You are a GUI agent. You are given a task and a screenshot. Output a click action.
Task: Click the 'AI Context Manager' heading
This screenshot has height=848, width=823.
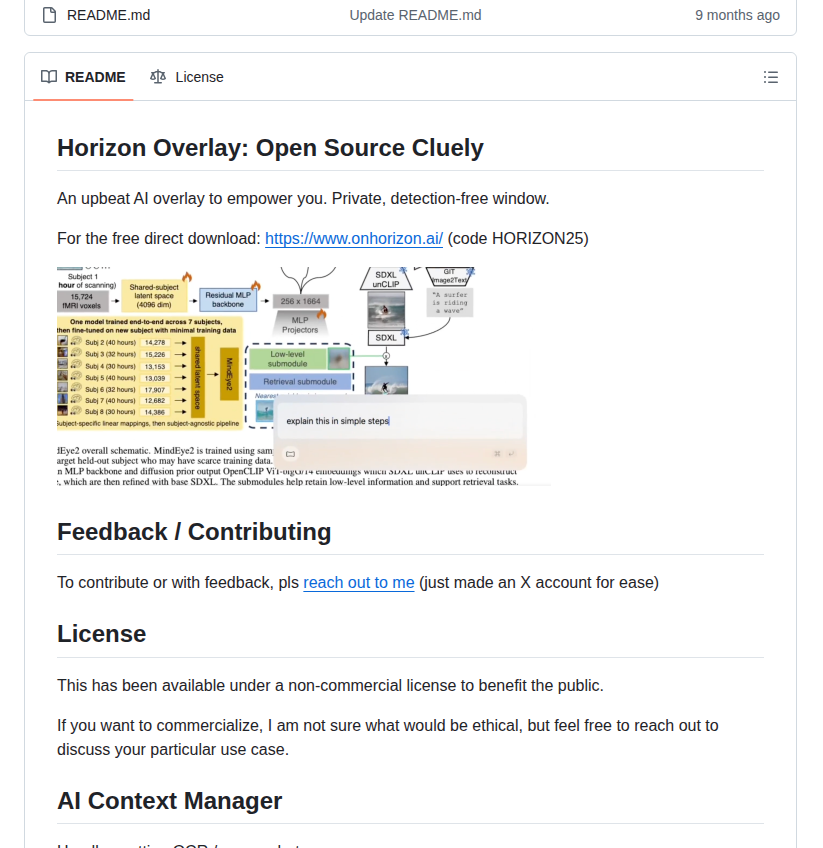(170, 801)
